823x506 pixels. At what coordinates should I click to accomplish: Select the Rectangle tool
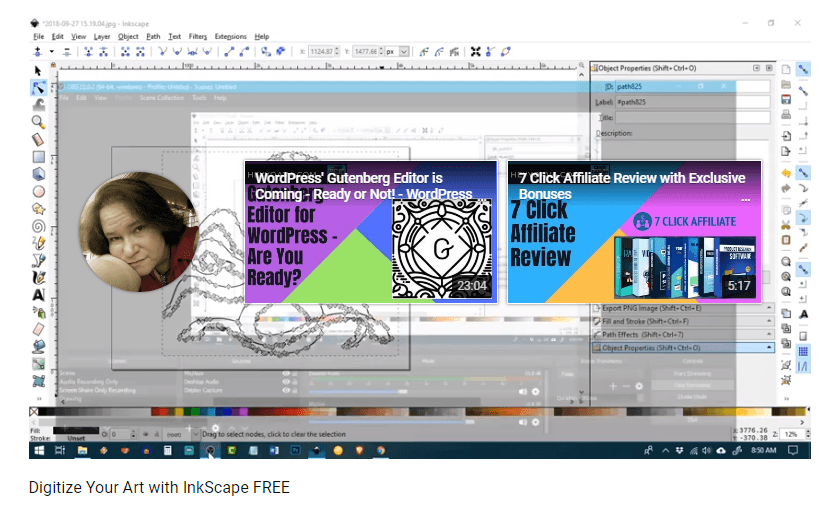click(38, 157)
